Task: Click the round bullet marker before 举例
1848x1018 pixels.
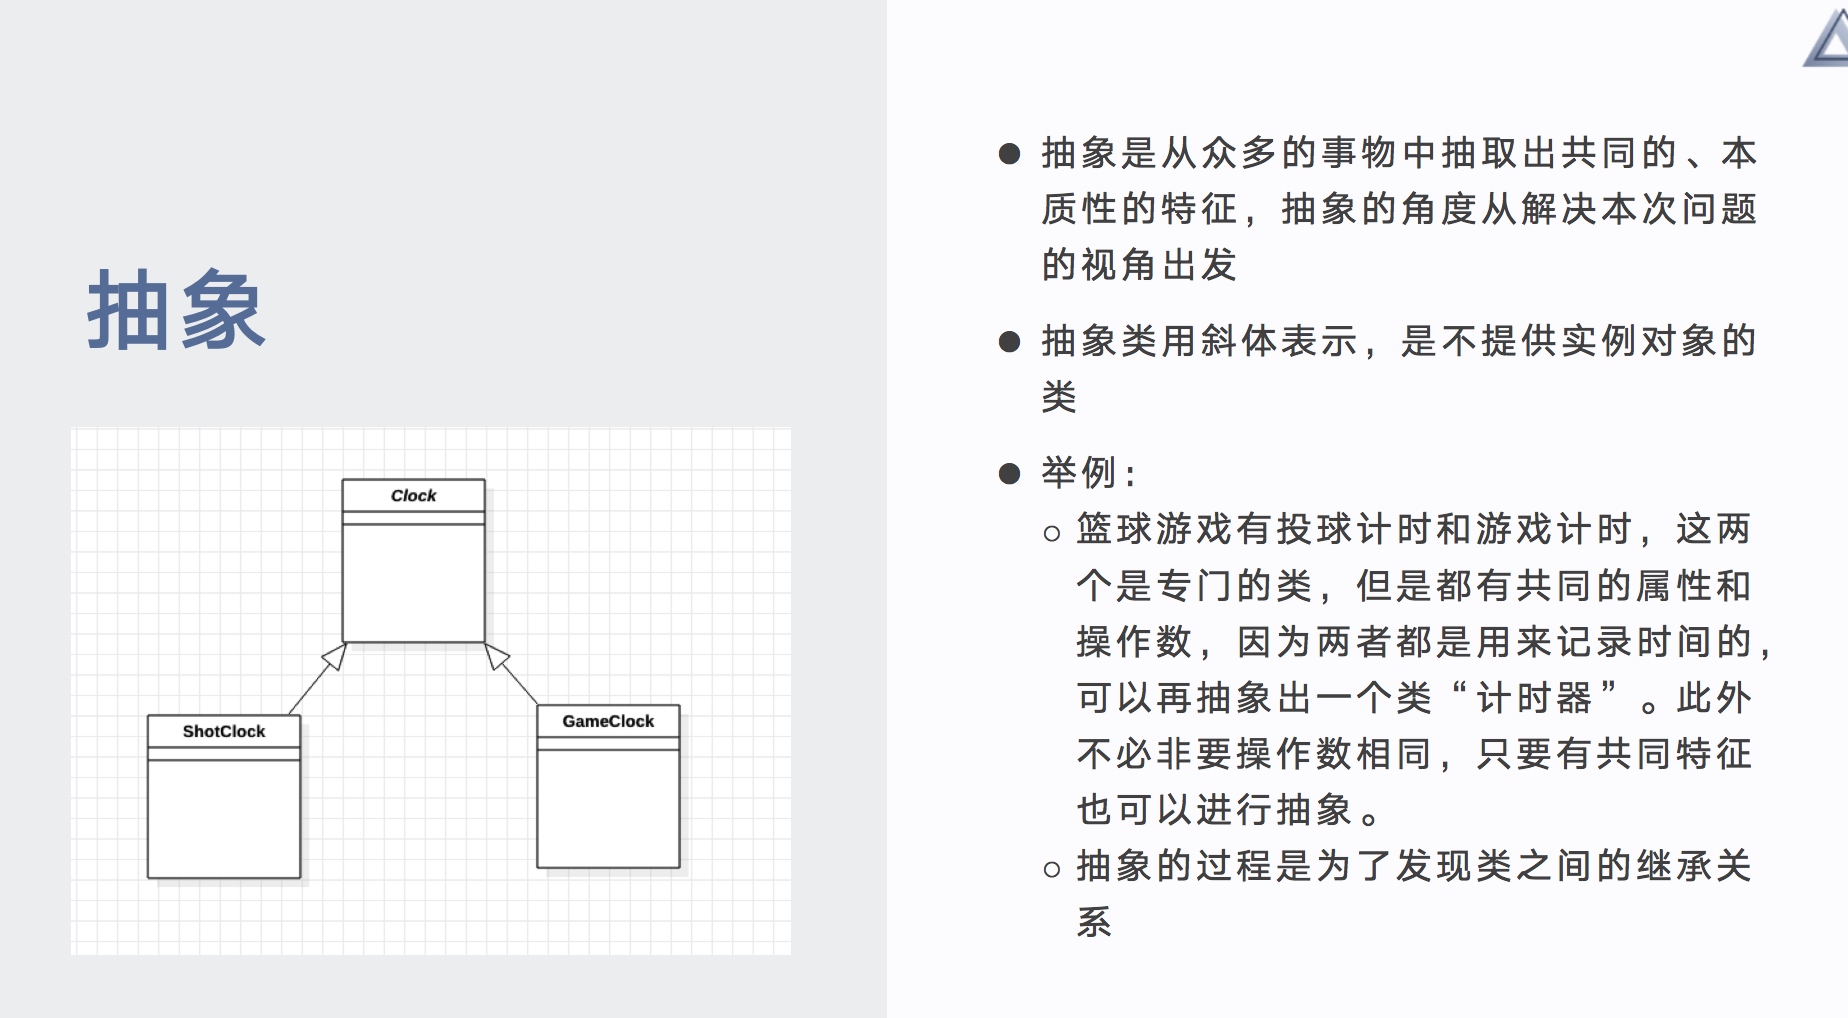Action: click(x=1009, y=473)
